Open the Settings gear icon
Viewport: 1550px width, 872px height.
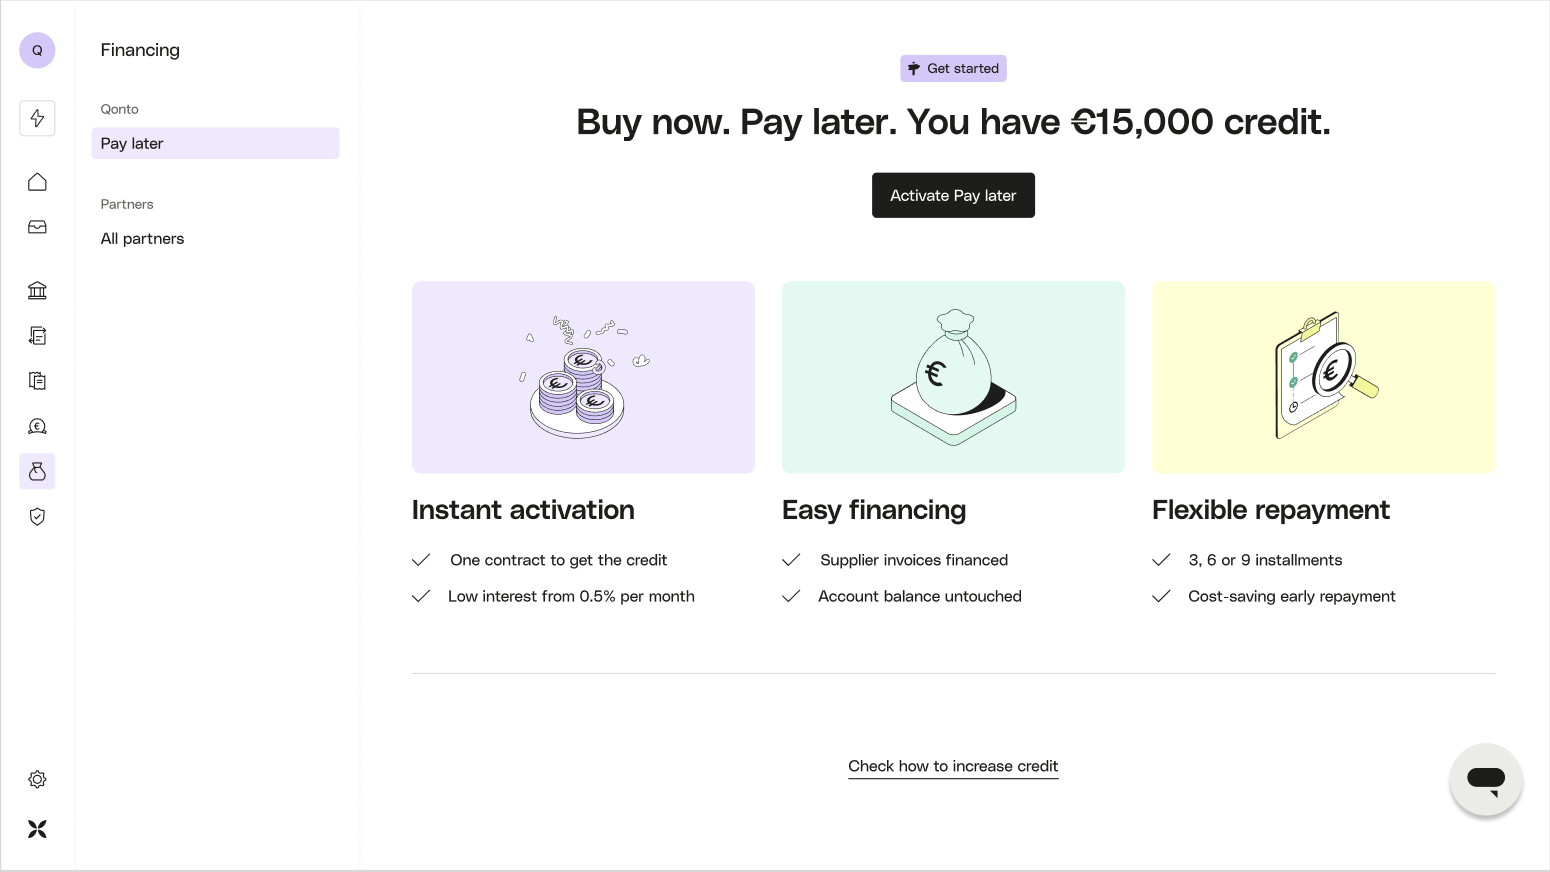click(x=37, y=779)
